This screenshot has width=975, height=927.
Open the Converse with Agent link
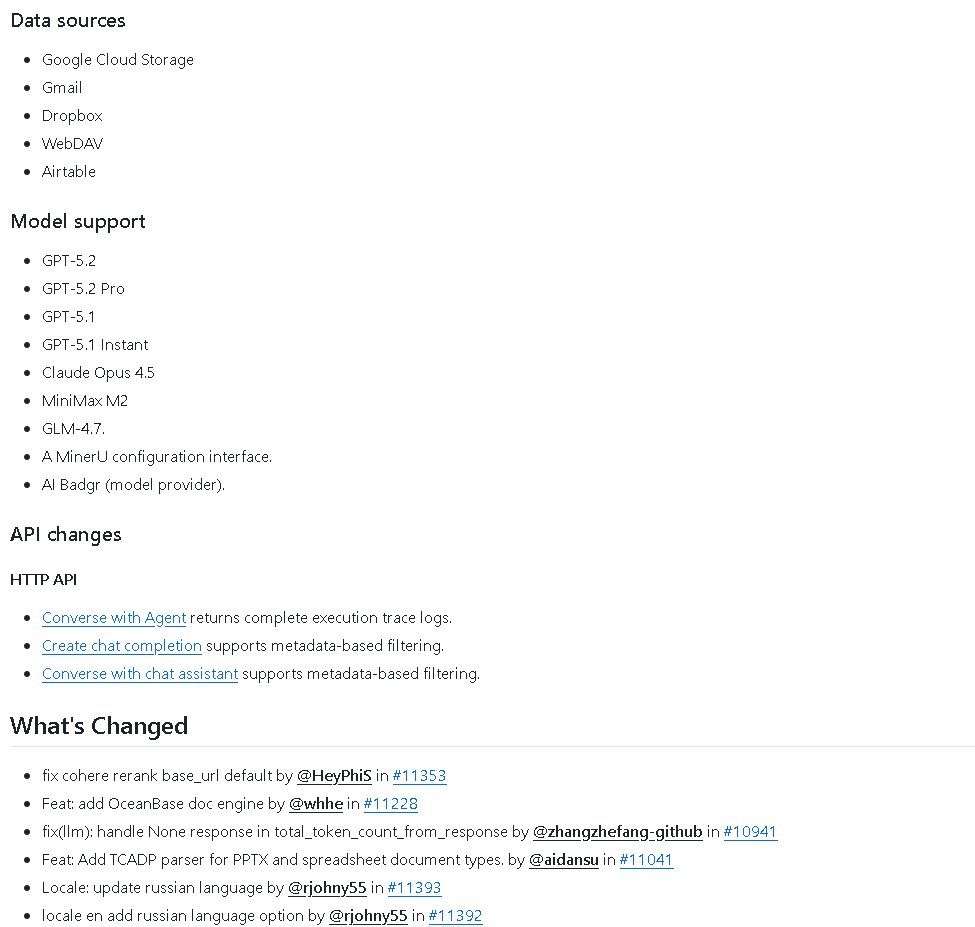point(114,617)
